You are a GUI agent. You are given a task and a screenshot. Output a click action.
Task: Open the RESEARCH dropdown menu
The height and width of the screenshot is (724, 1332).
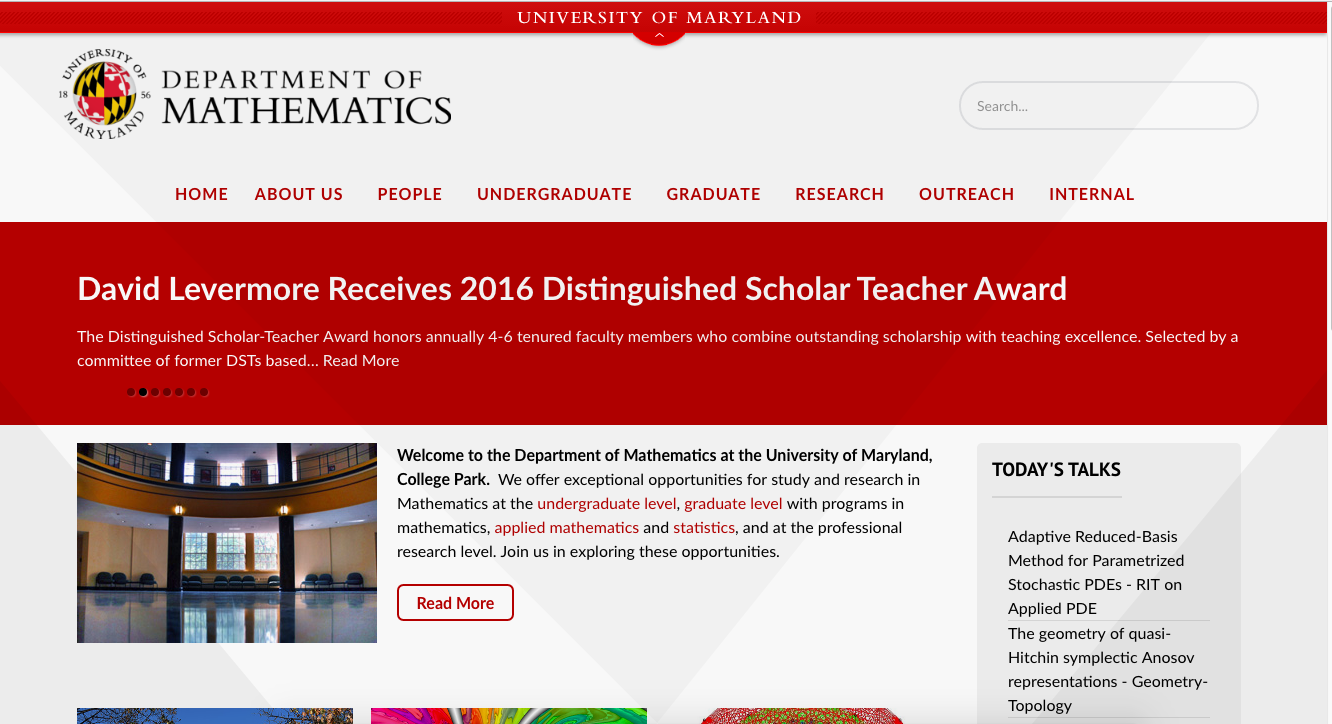(839, 194)
